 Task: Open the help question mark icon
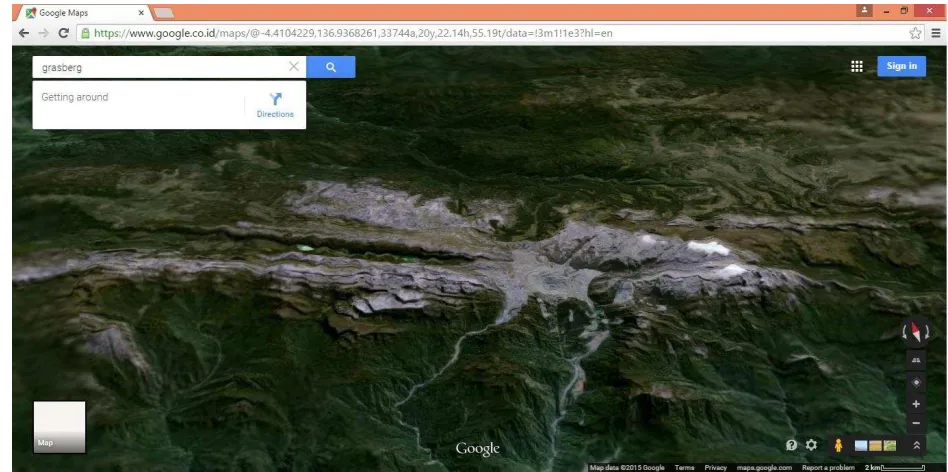pyautogui.click(x=791, y=445)
